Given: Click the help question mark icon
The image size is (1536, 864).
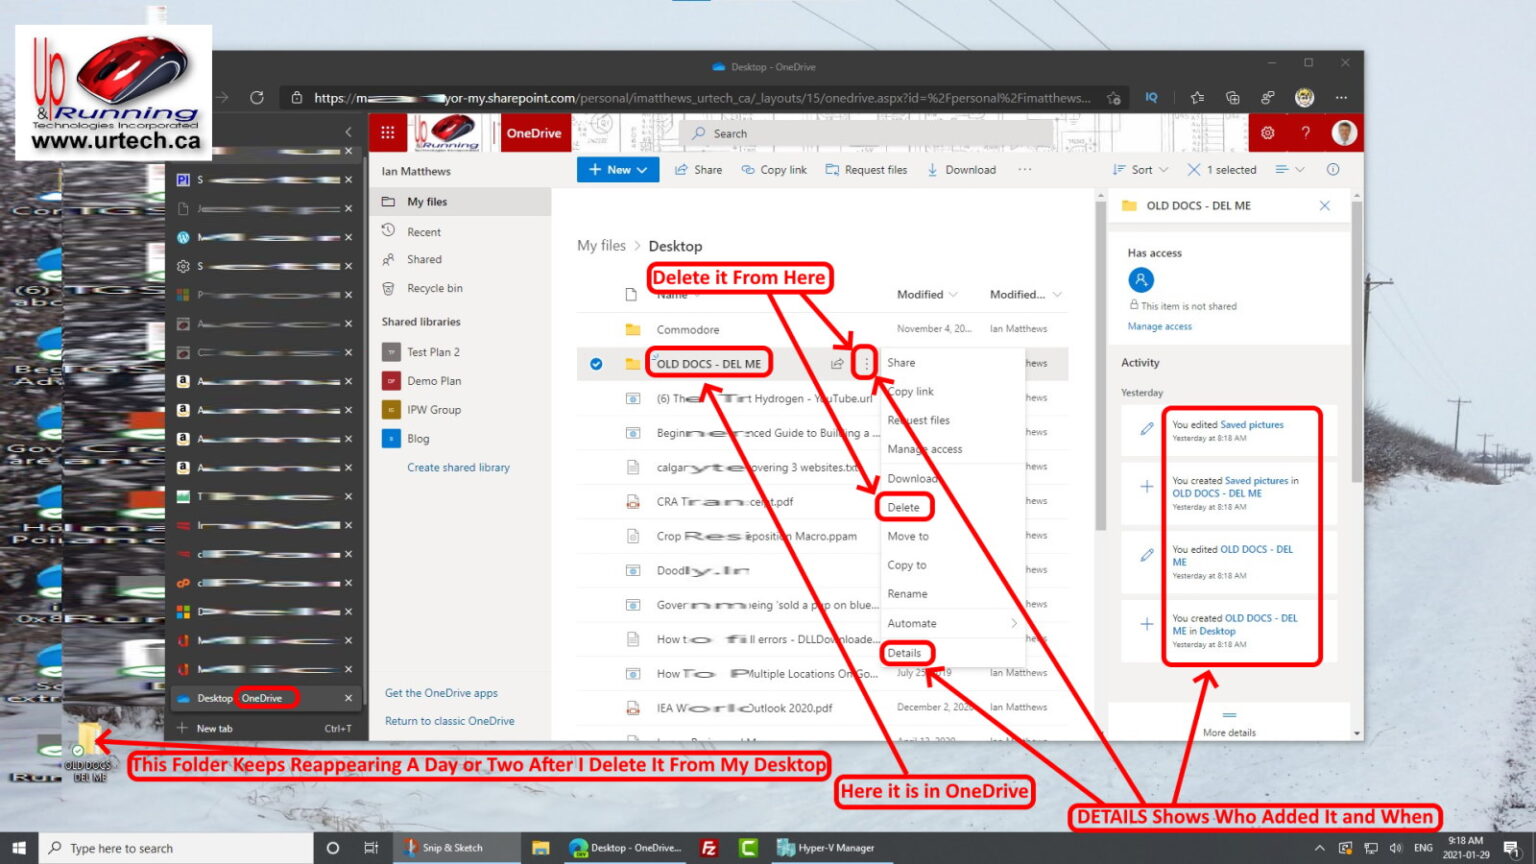Looking at the screenshot, I should [1305, 133].
